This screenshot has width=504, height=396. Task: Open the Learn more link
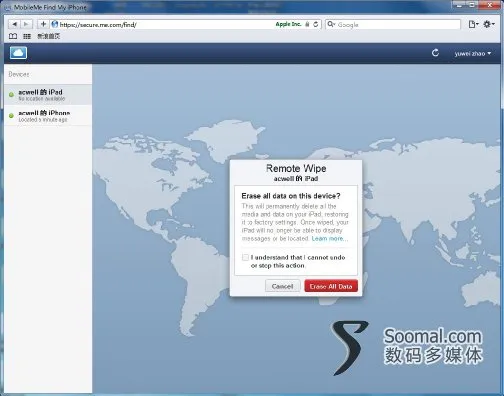point(330,239)
